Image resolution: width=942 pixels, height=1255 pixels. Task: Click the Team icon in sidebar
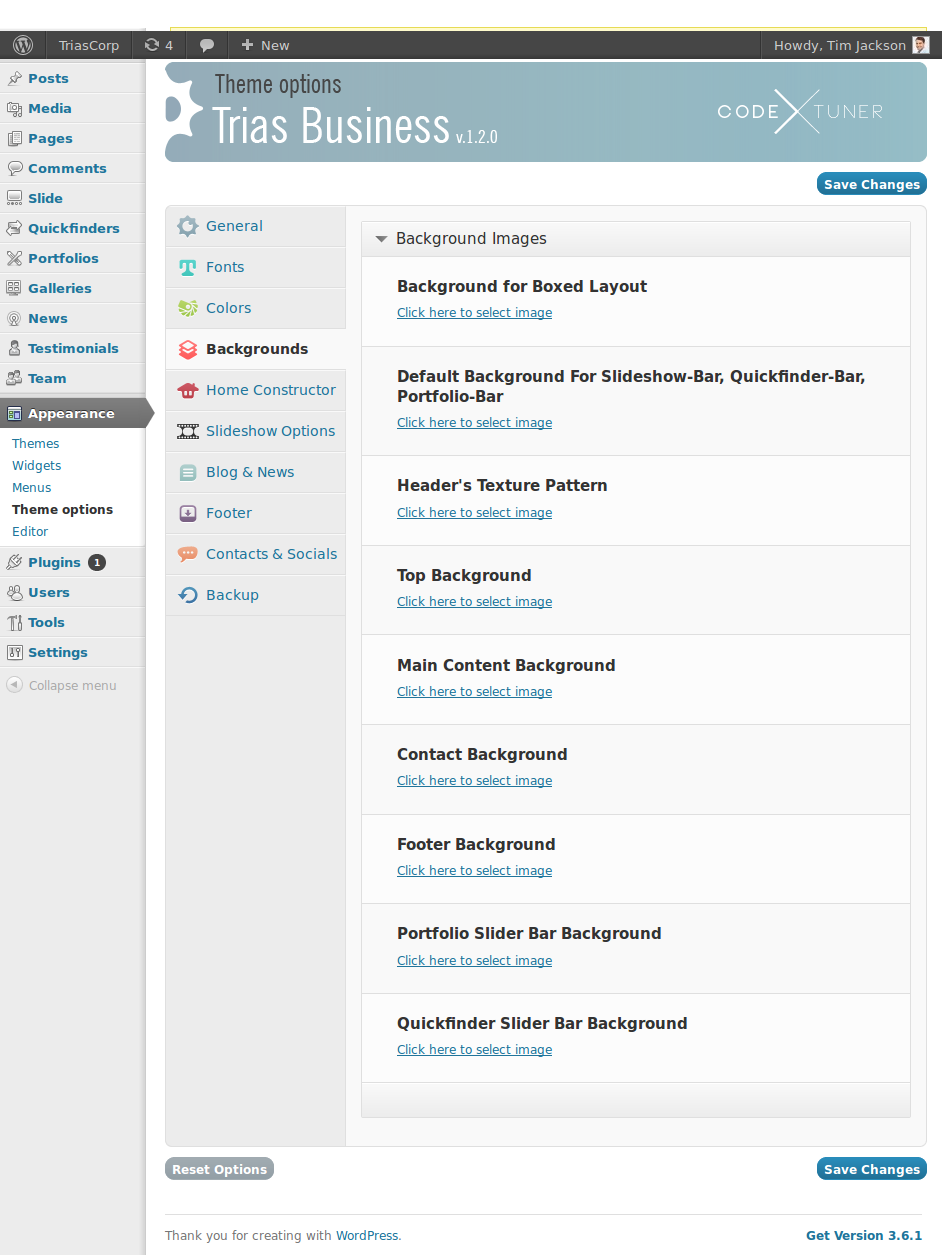click(x=14, y=378)
